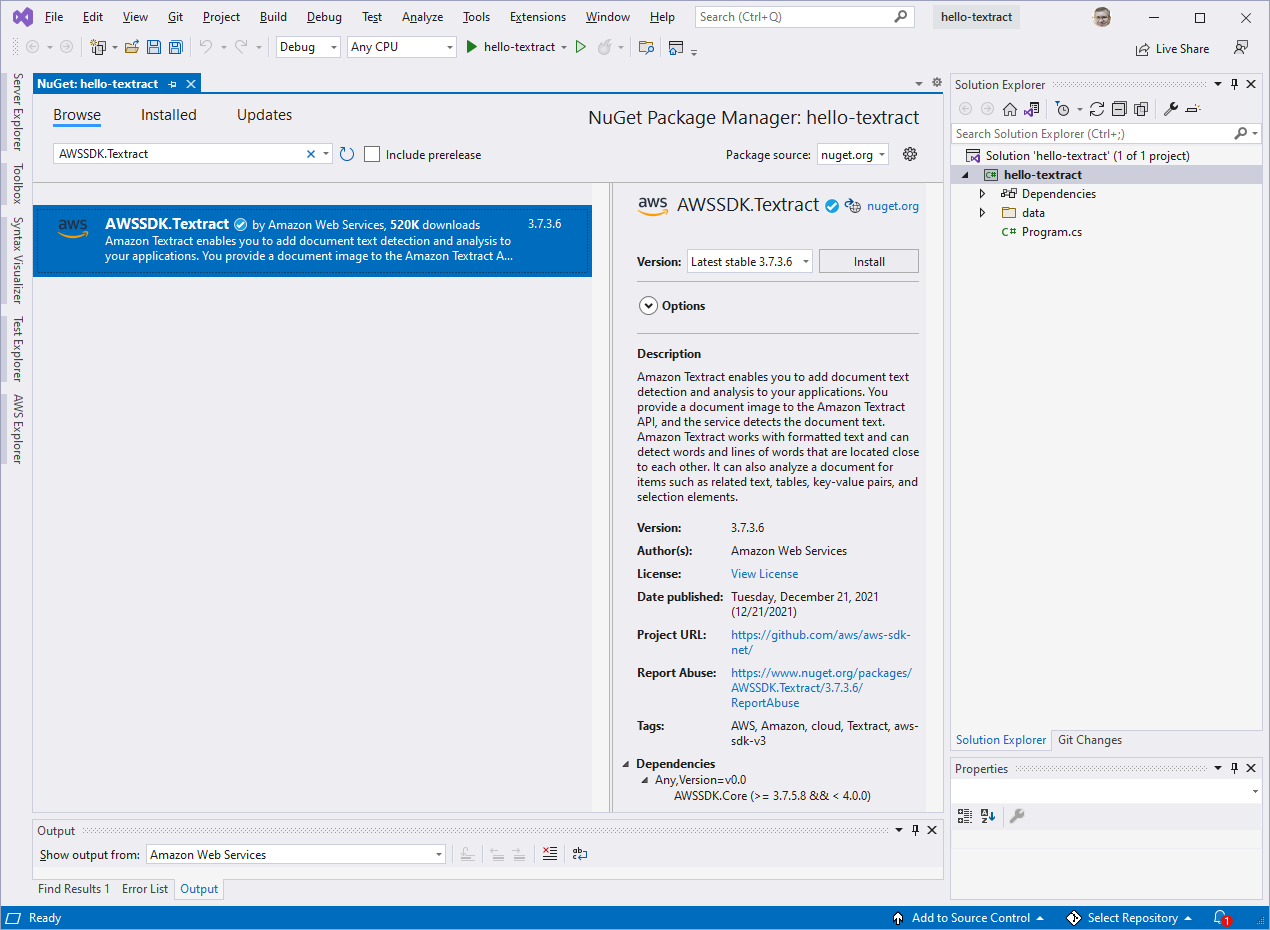Image resolution: width=1270 pixels, height=930 pixels.
Task: Clear all output in Output window
Action: [x=549, y=854]
